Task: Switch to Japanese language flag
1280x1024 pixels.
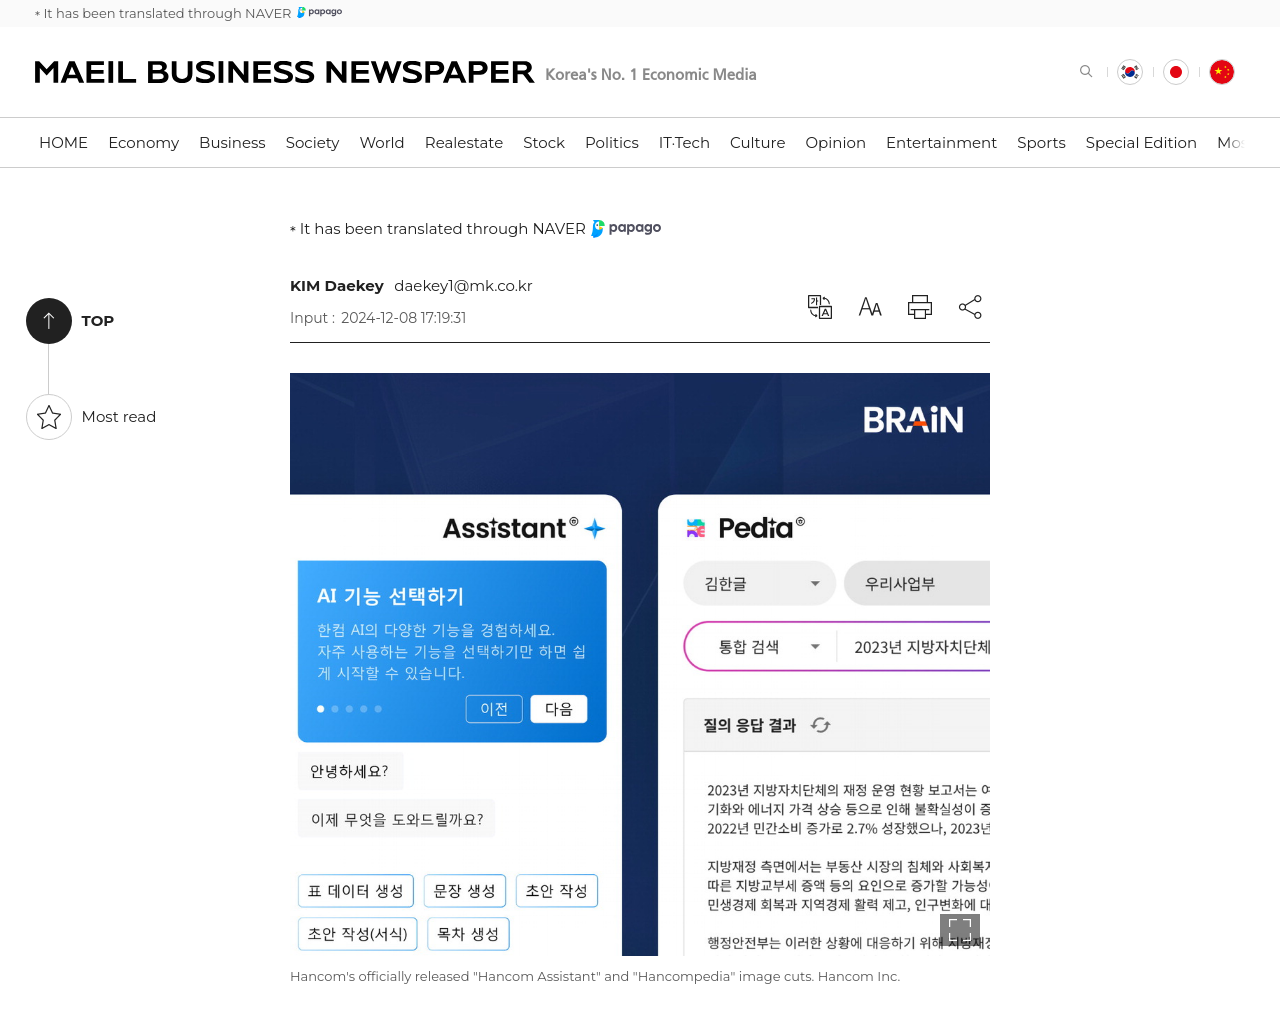Action: (1176, 72)
